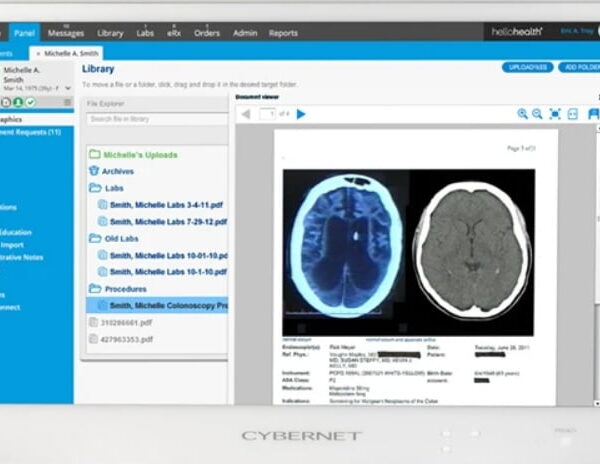Open the hamburger menu in patient sidebar
The image size is (600, 464).
[x=67, y=102]
